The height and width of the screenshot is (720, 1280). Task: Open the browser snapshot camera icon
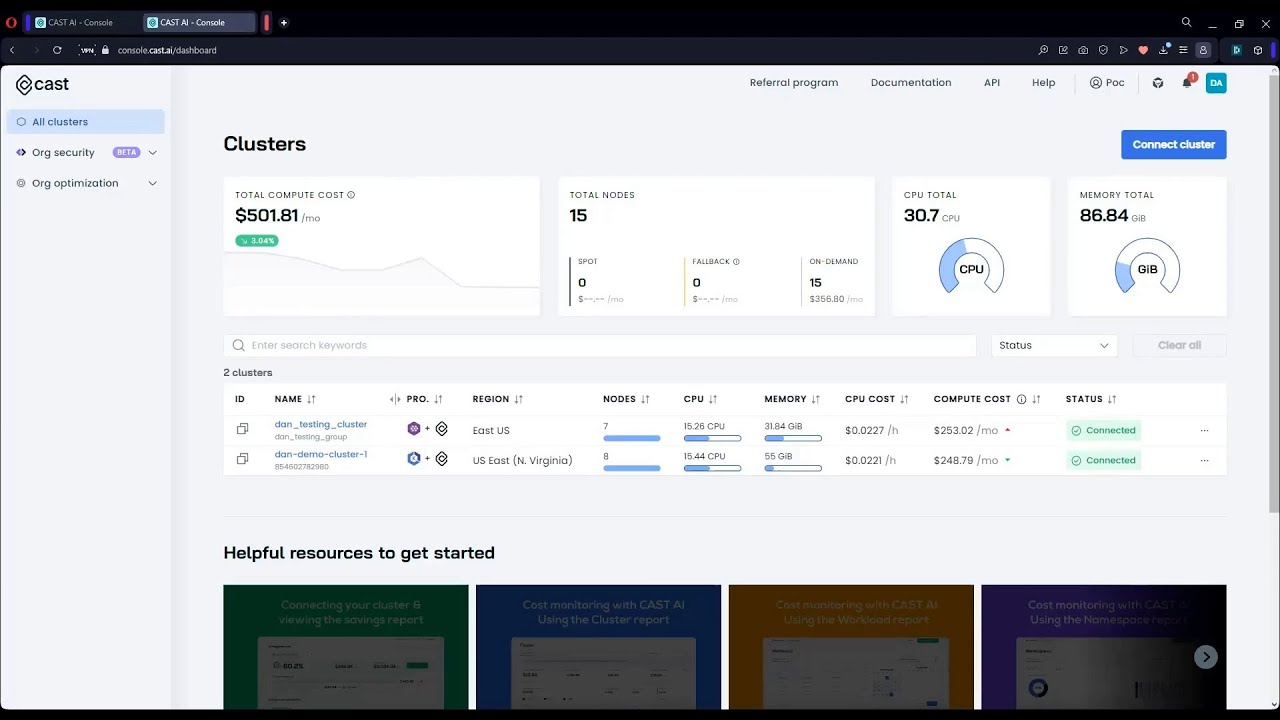(x=1083, y=50)
